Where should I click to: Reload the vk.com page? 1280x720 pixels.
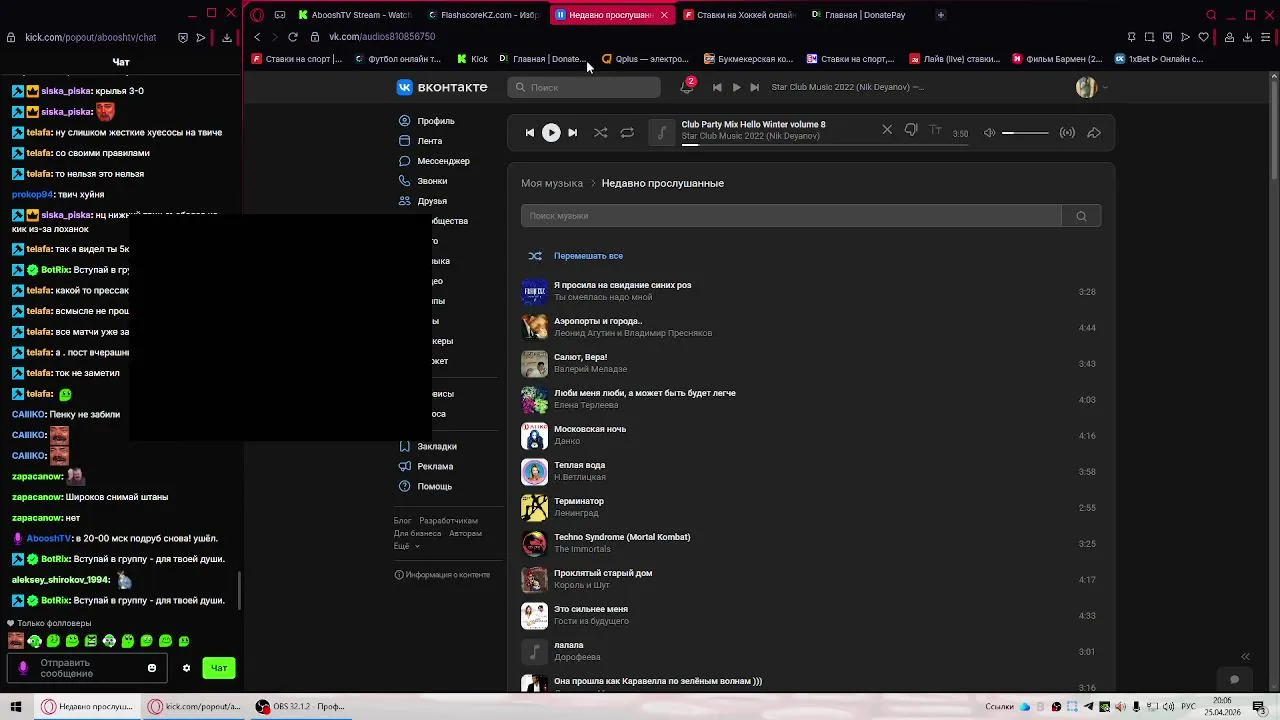coord(292,37)
